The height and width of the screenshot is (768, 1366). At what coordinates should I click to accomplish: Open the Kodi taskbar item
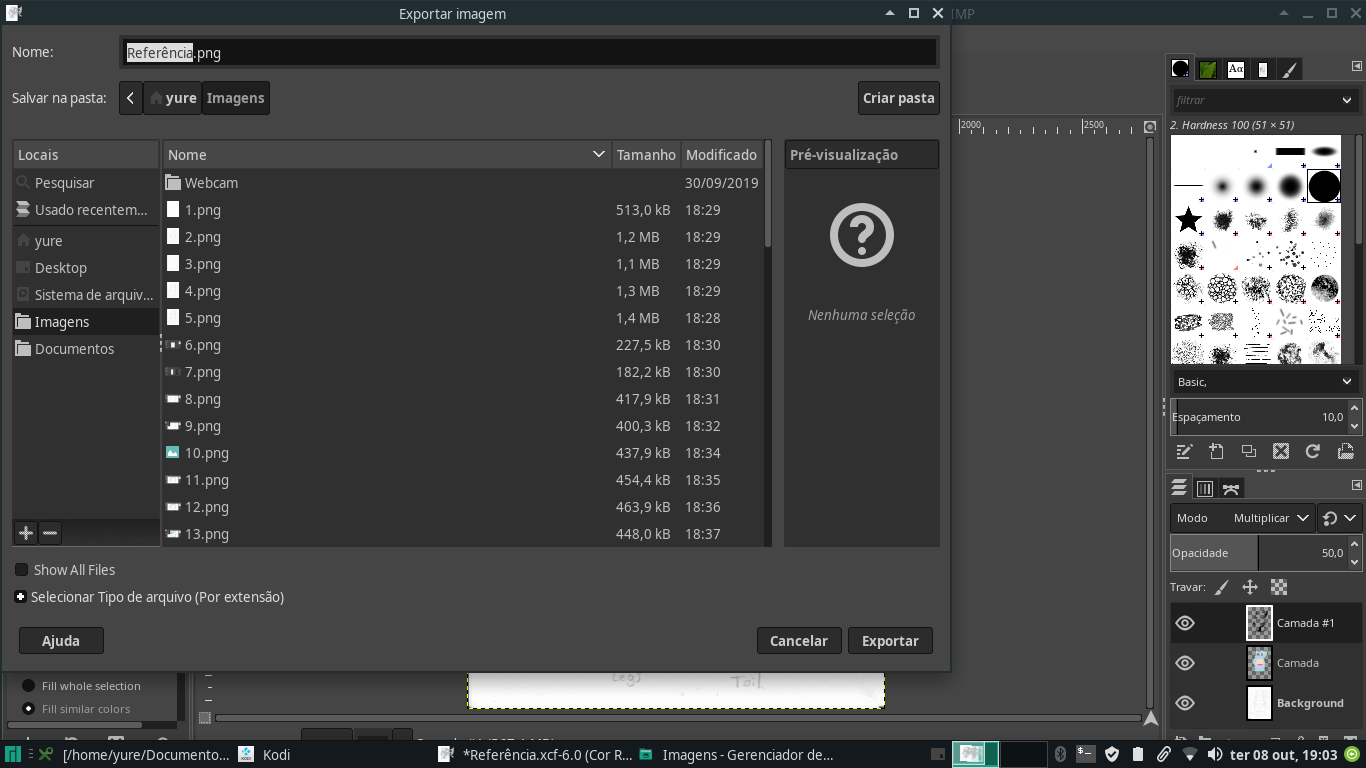266,754
